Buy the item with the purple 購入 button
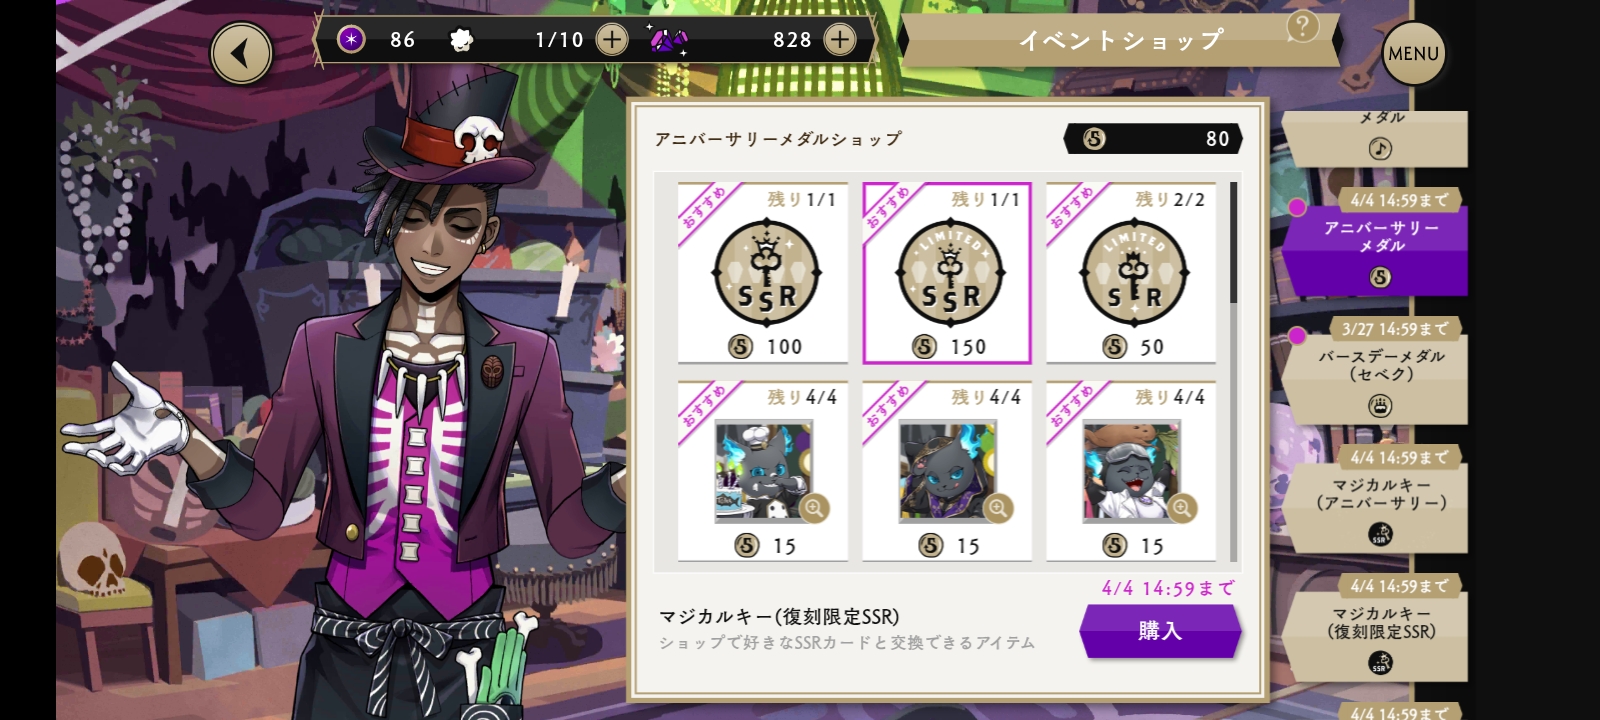The height and width of the screenshot is (720, 1600). point(1160,631)
